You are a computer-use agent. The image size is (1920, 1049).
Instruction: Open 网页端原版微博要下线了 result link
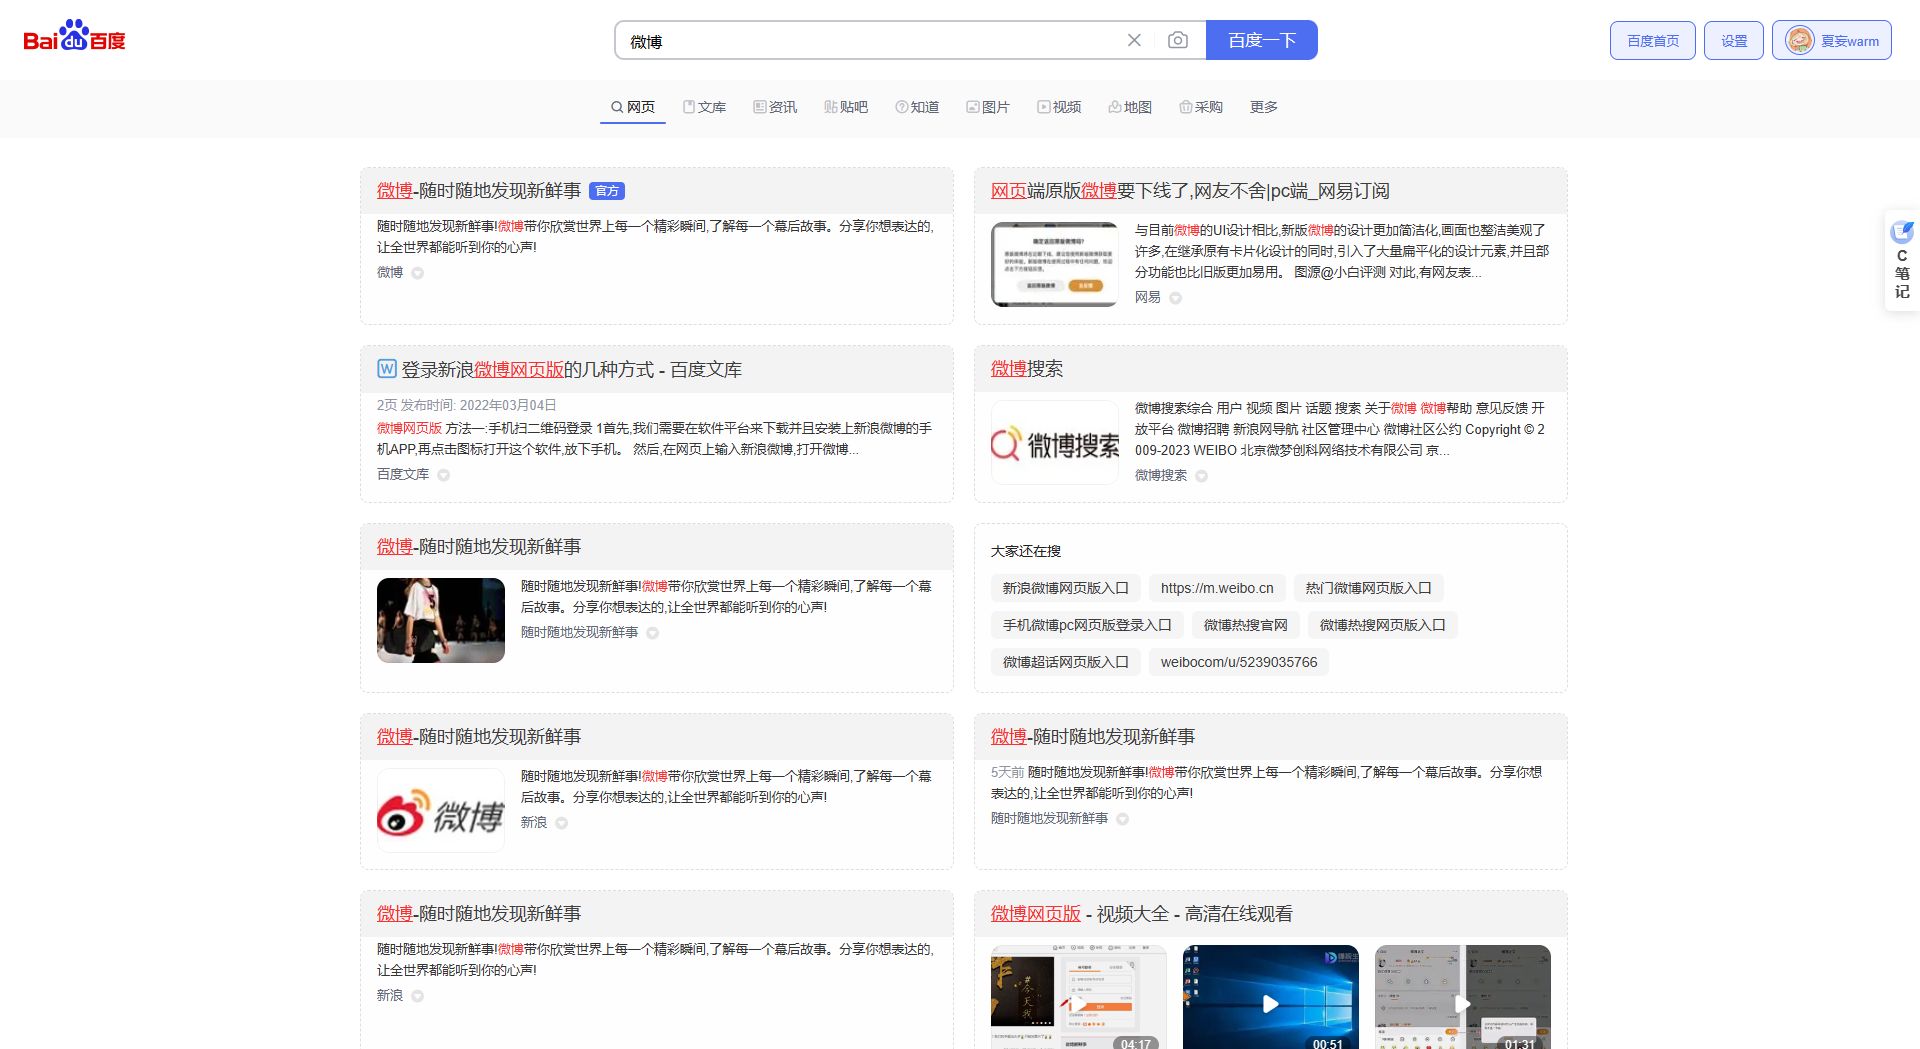[1190, 191]
